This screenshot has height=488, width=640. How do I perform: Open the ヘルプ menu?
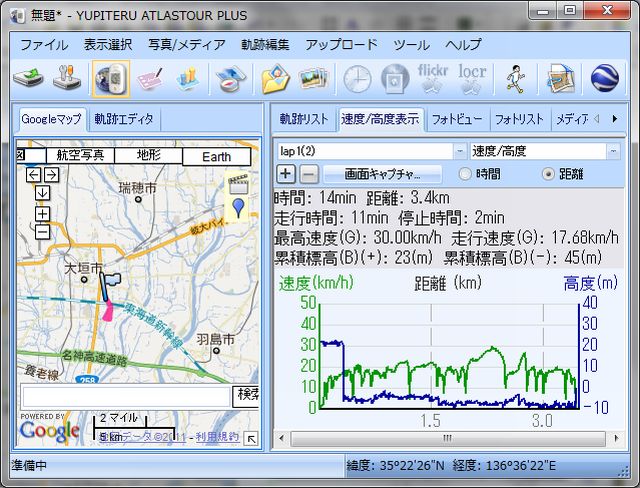(463, 44)
